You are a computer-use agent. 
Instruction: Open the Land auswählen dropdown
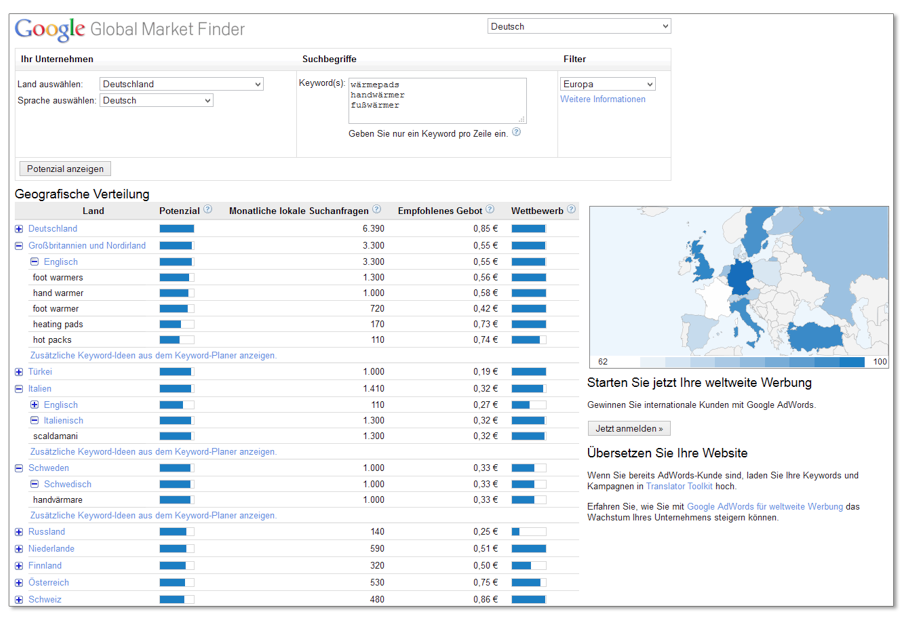(x=181, y=84)
